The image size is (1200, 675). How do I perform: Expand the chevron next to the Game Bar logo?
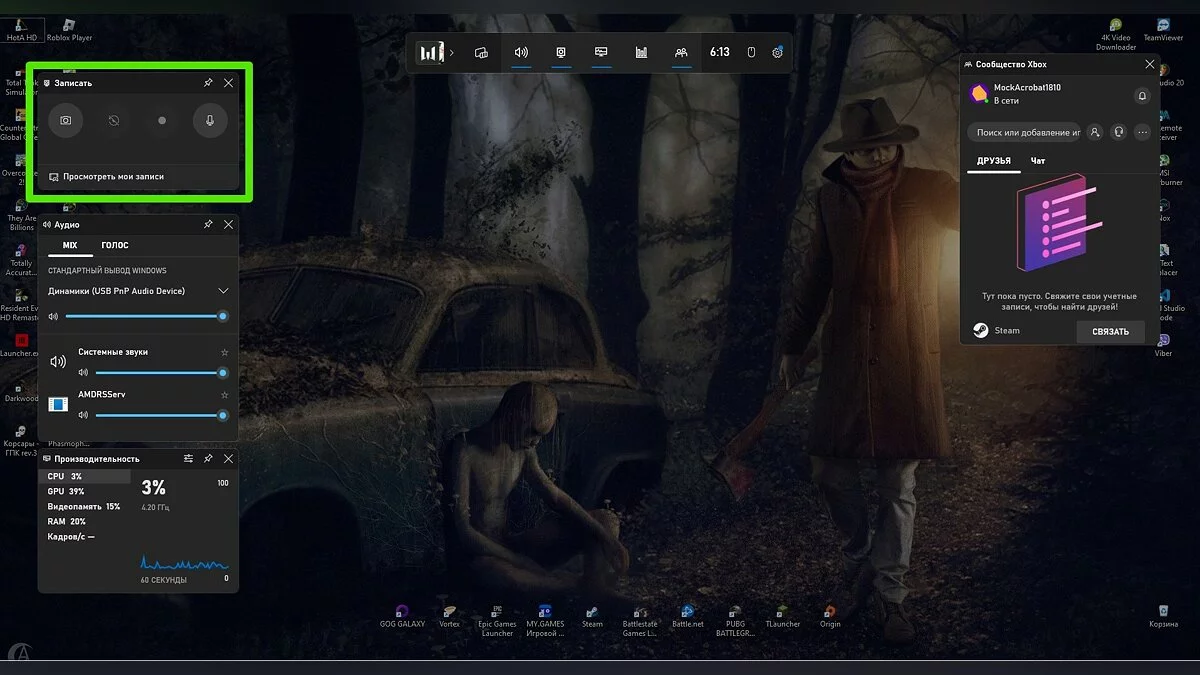pyautogui.click(x=452, y=52)
